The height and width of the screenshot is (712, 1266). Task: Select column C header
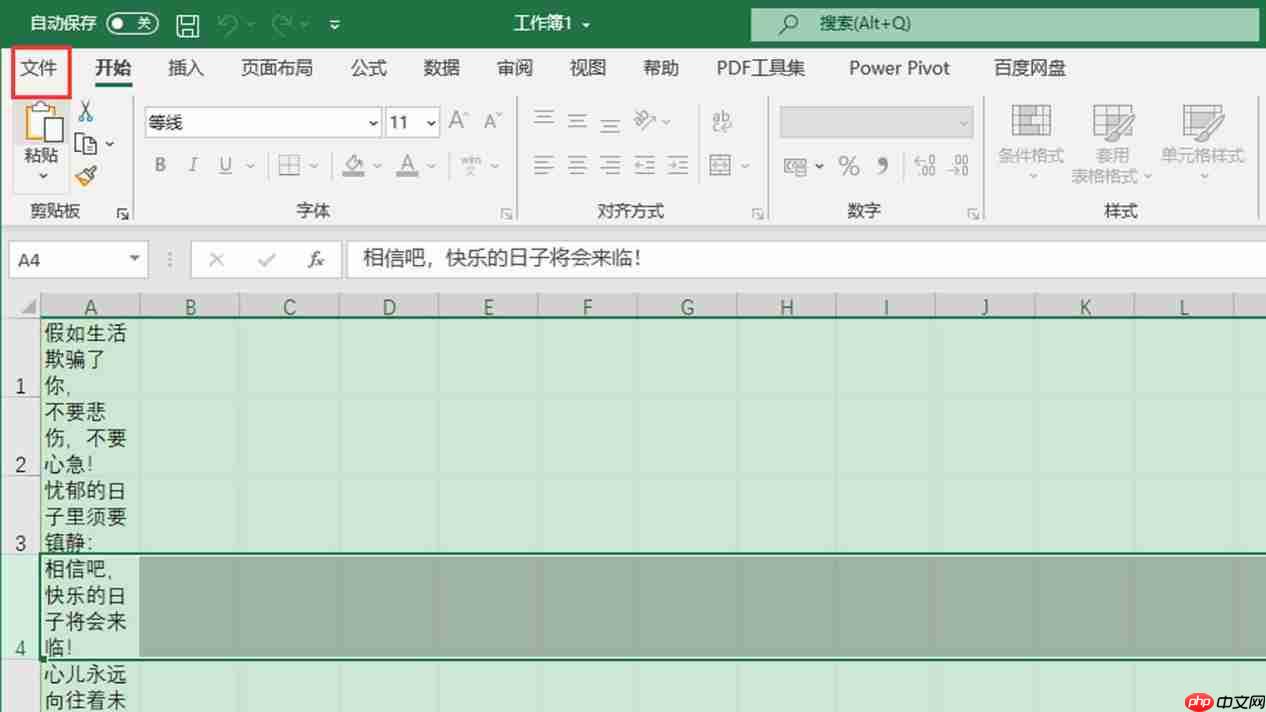tap(289, 307)
